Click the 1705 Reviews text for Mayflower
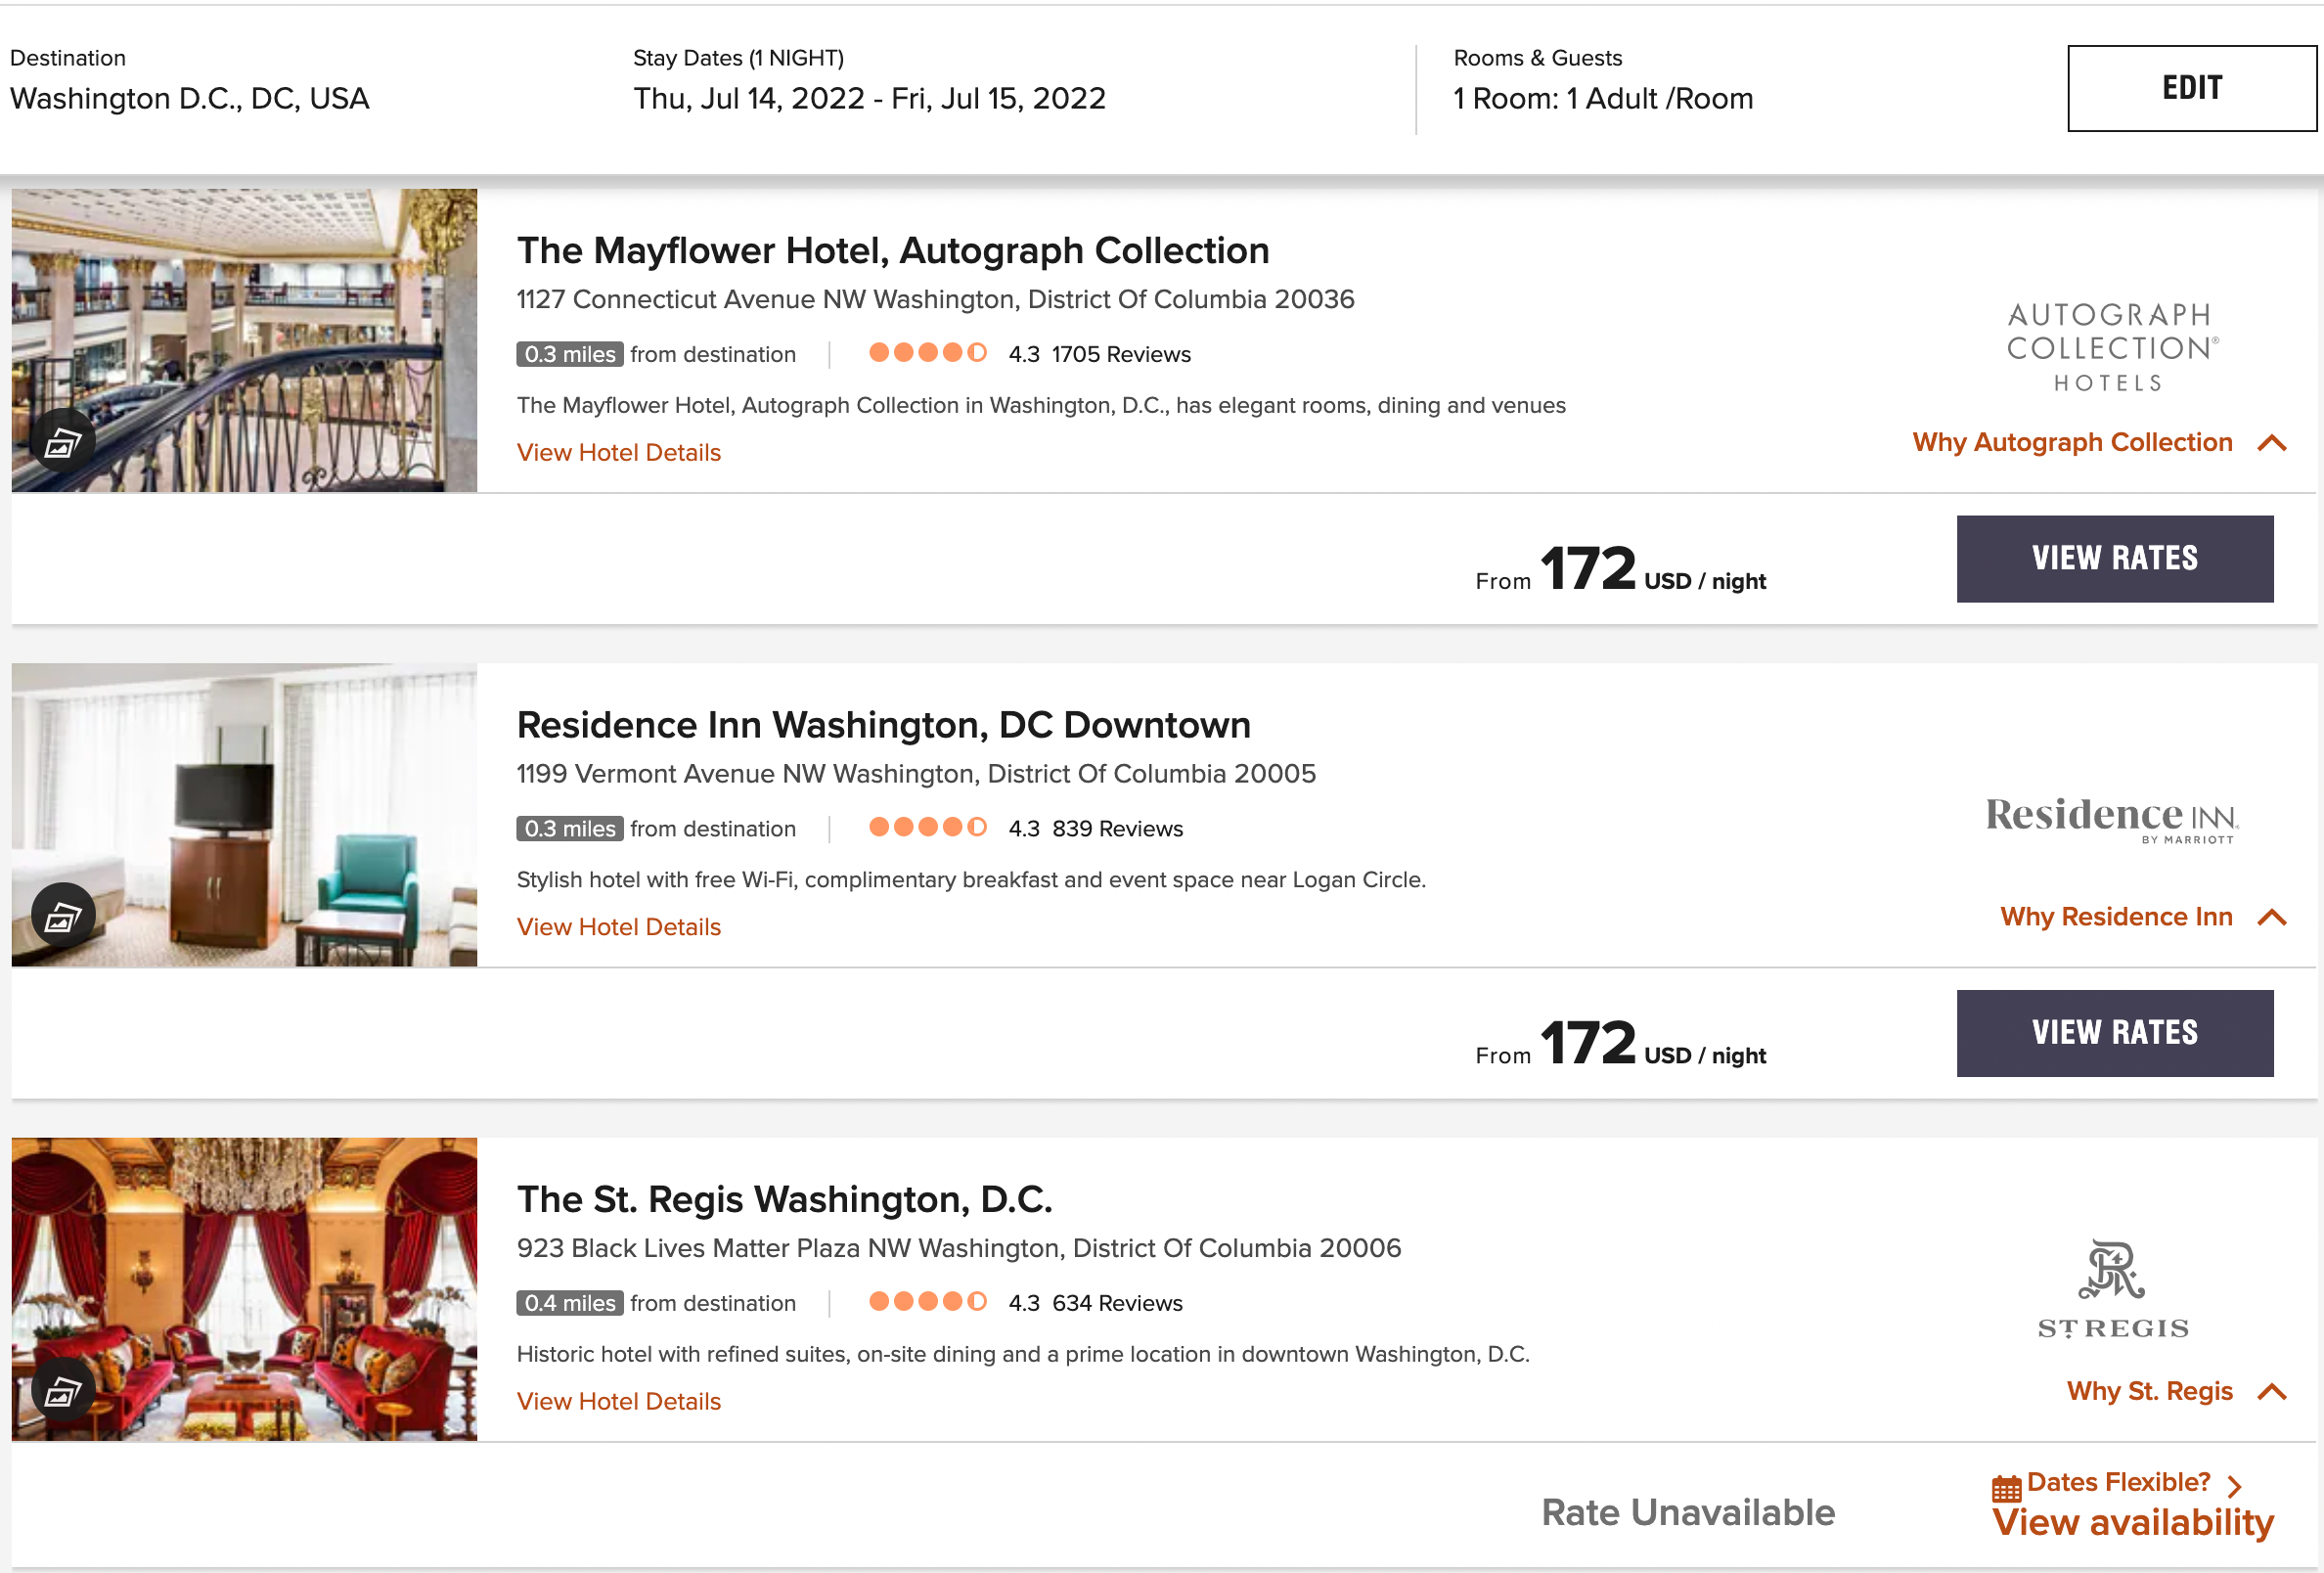2324x1573 pixels. pyautogui.click(x=1120, y=354)
